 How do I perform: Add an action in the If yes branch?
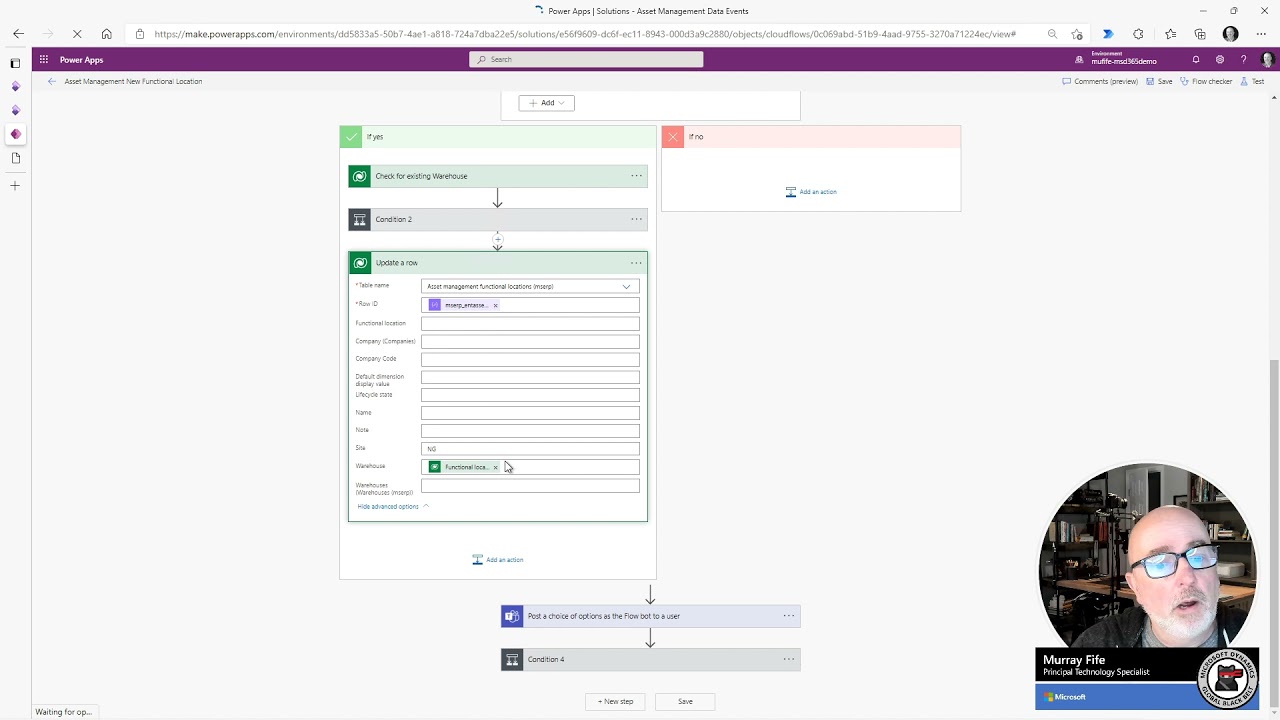(x=498, y=560)
